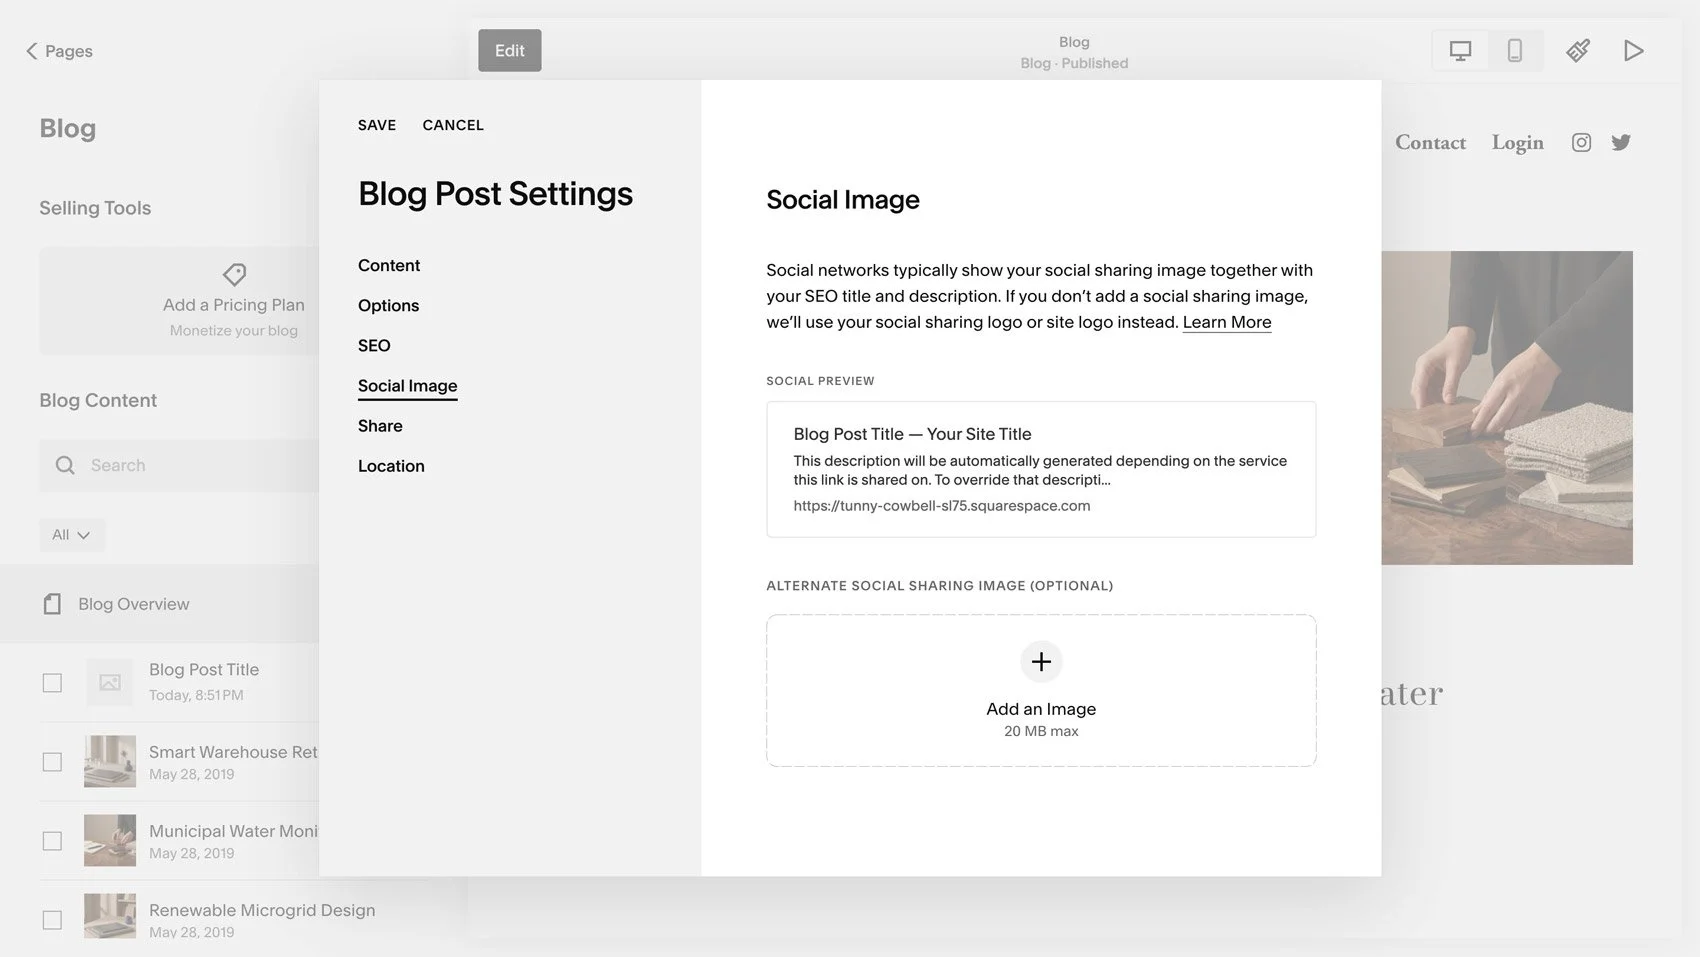Open the Location settings tab
1700x957 pixels.
click(391, 466)
